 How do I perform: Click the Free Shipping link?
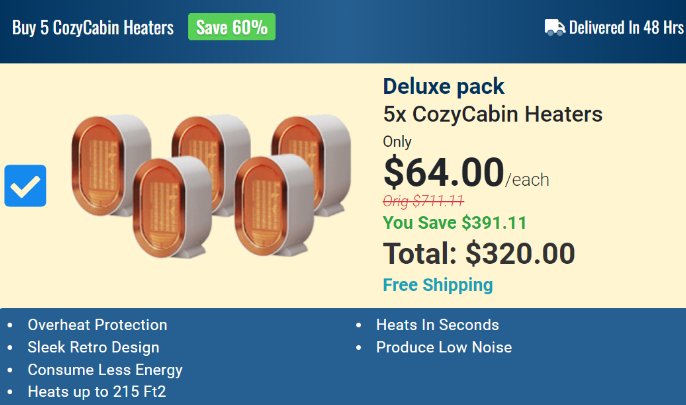tap(438, 285)
